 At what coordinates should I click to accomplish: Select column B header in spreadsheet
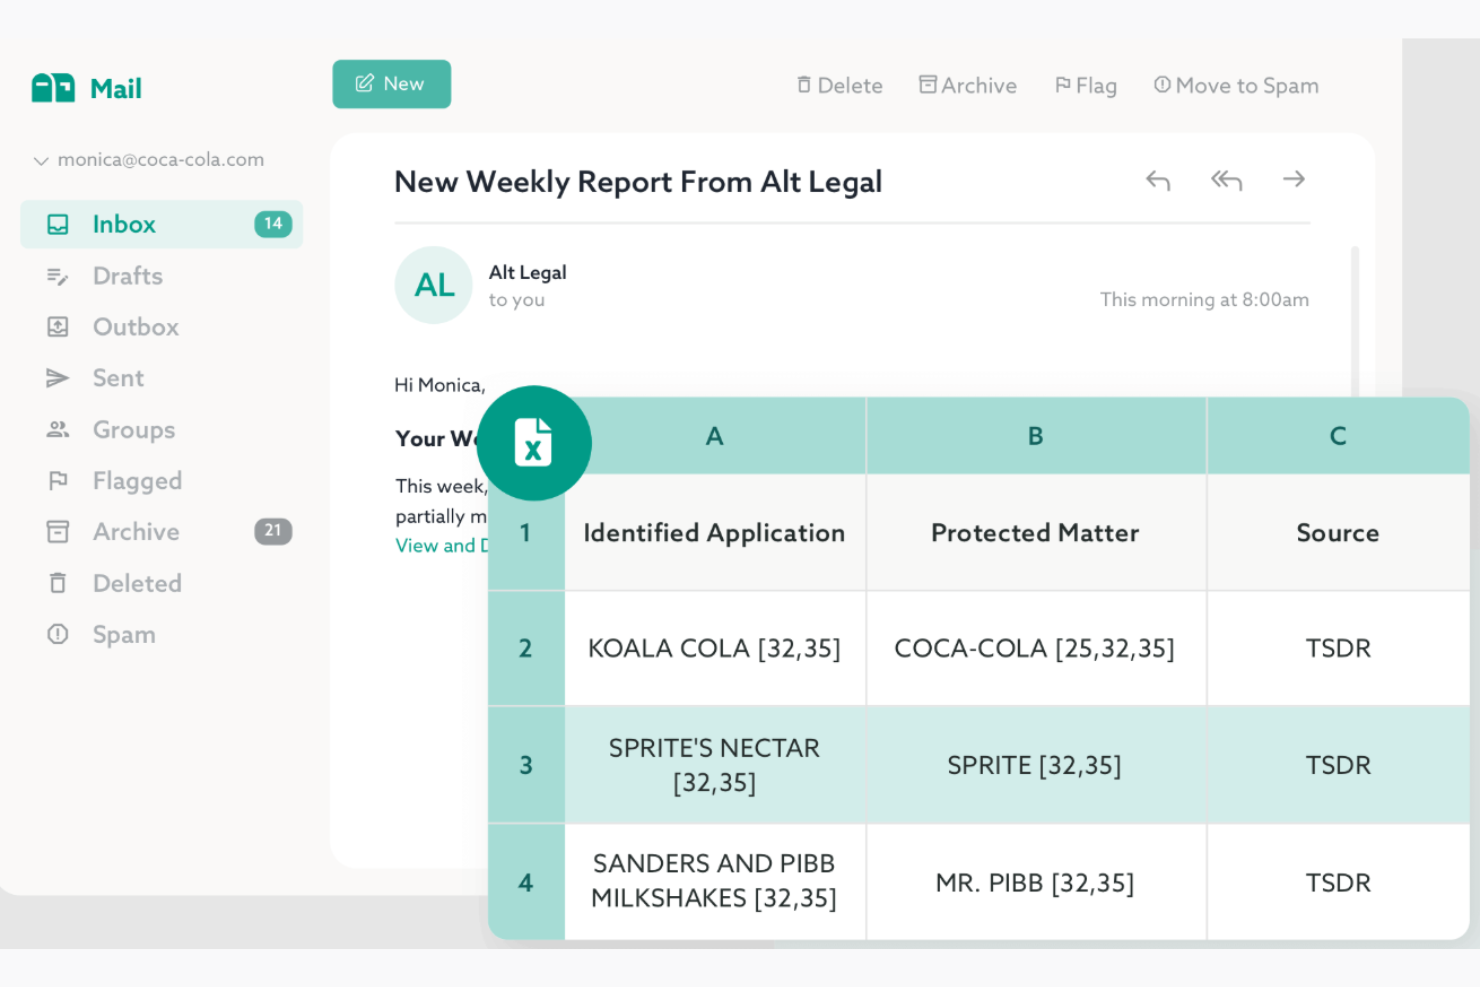pos(1036,436)
